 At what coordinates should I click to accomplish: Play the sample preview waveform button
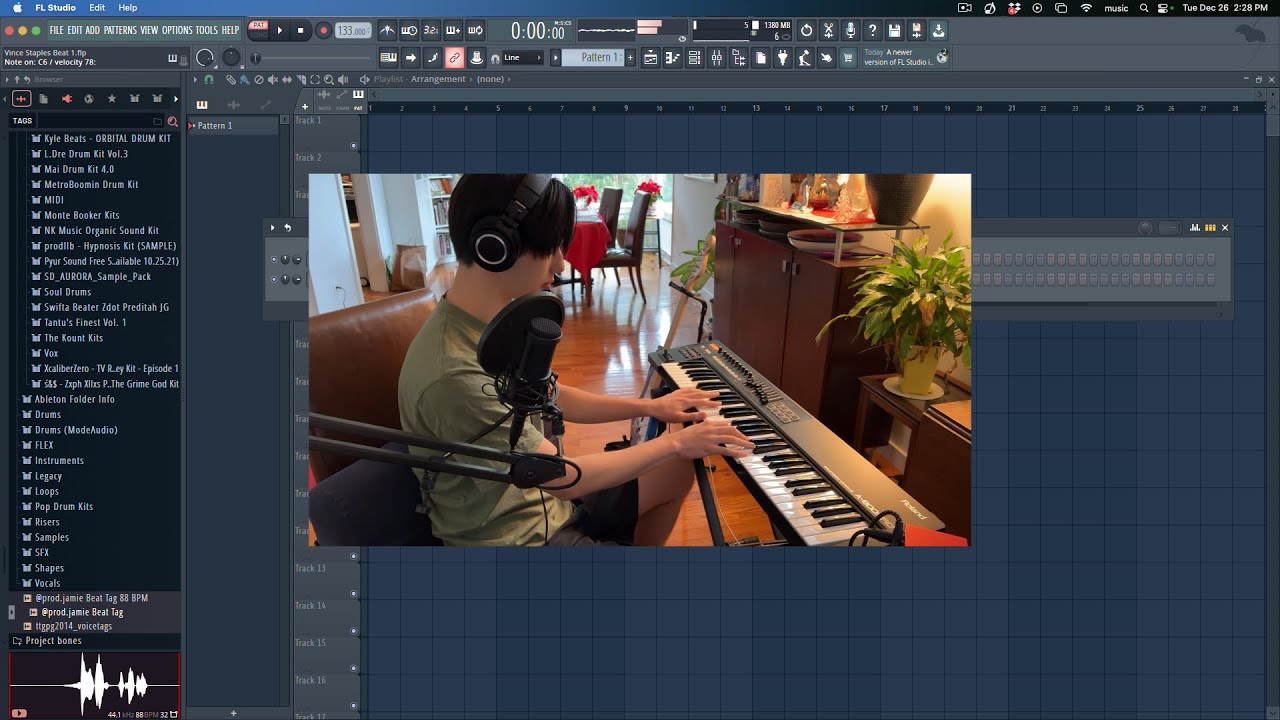pos(19,713)
